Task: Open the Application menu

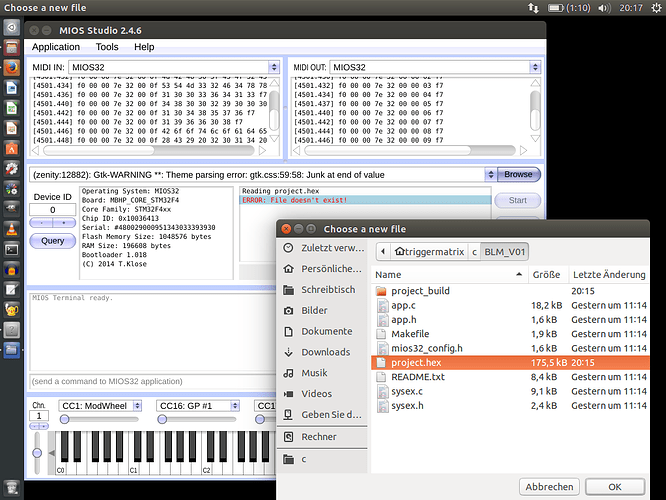Action: [x=56, y=47]
